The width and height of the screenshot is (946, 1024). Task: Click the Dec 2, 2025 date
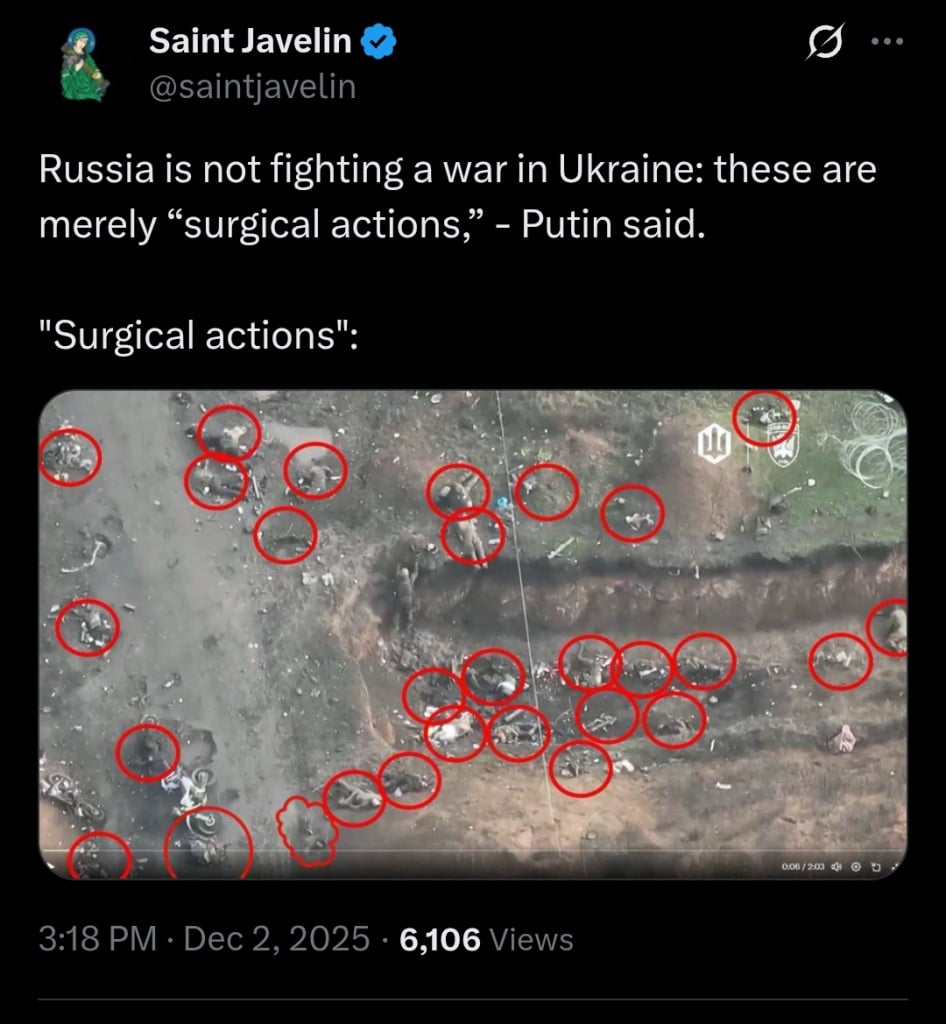click(277, 939)
